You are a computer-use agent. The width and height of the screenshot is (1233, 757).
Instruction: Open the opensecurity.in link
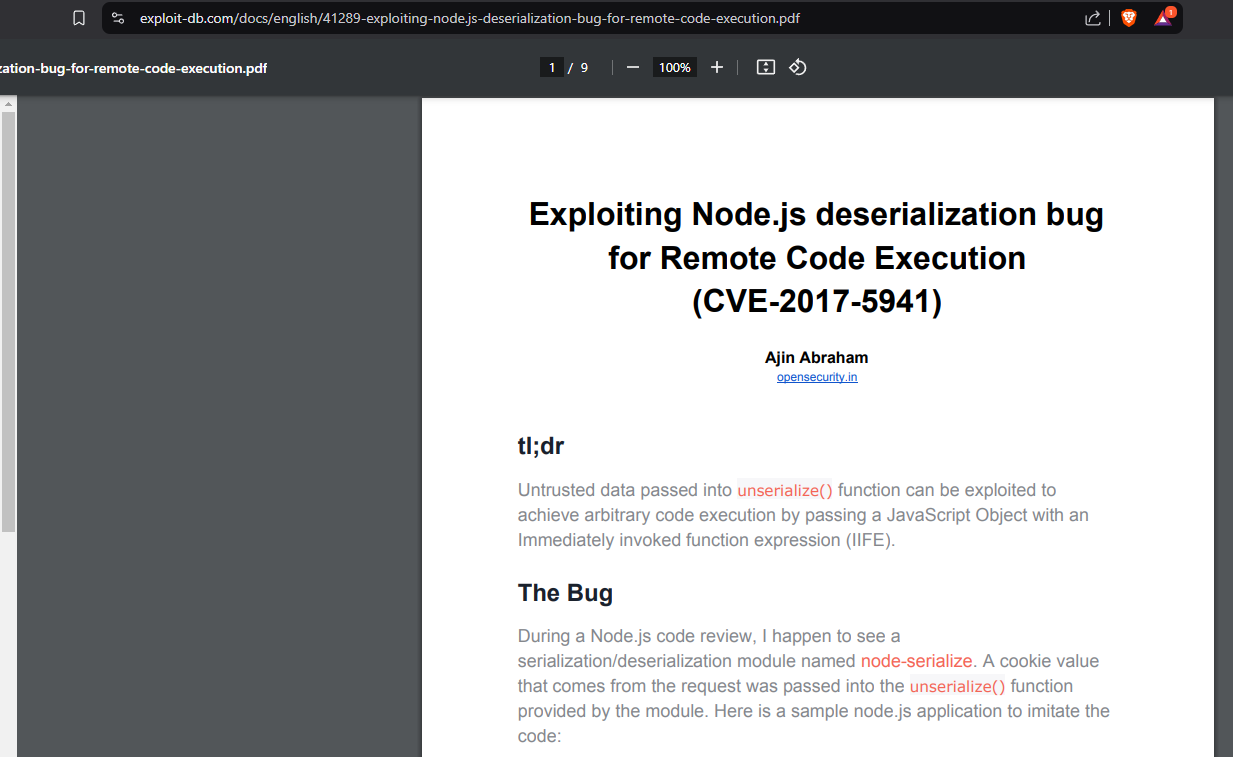pyautogui.click(x=817, y=377)
